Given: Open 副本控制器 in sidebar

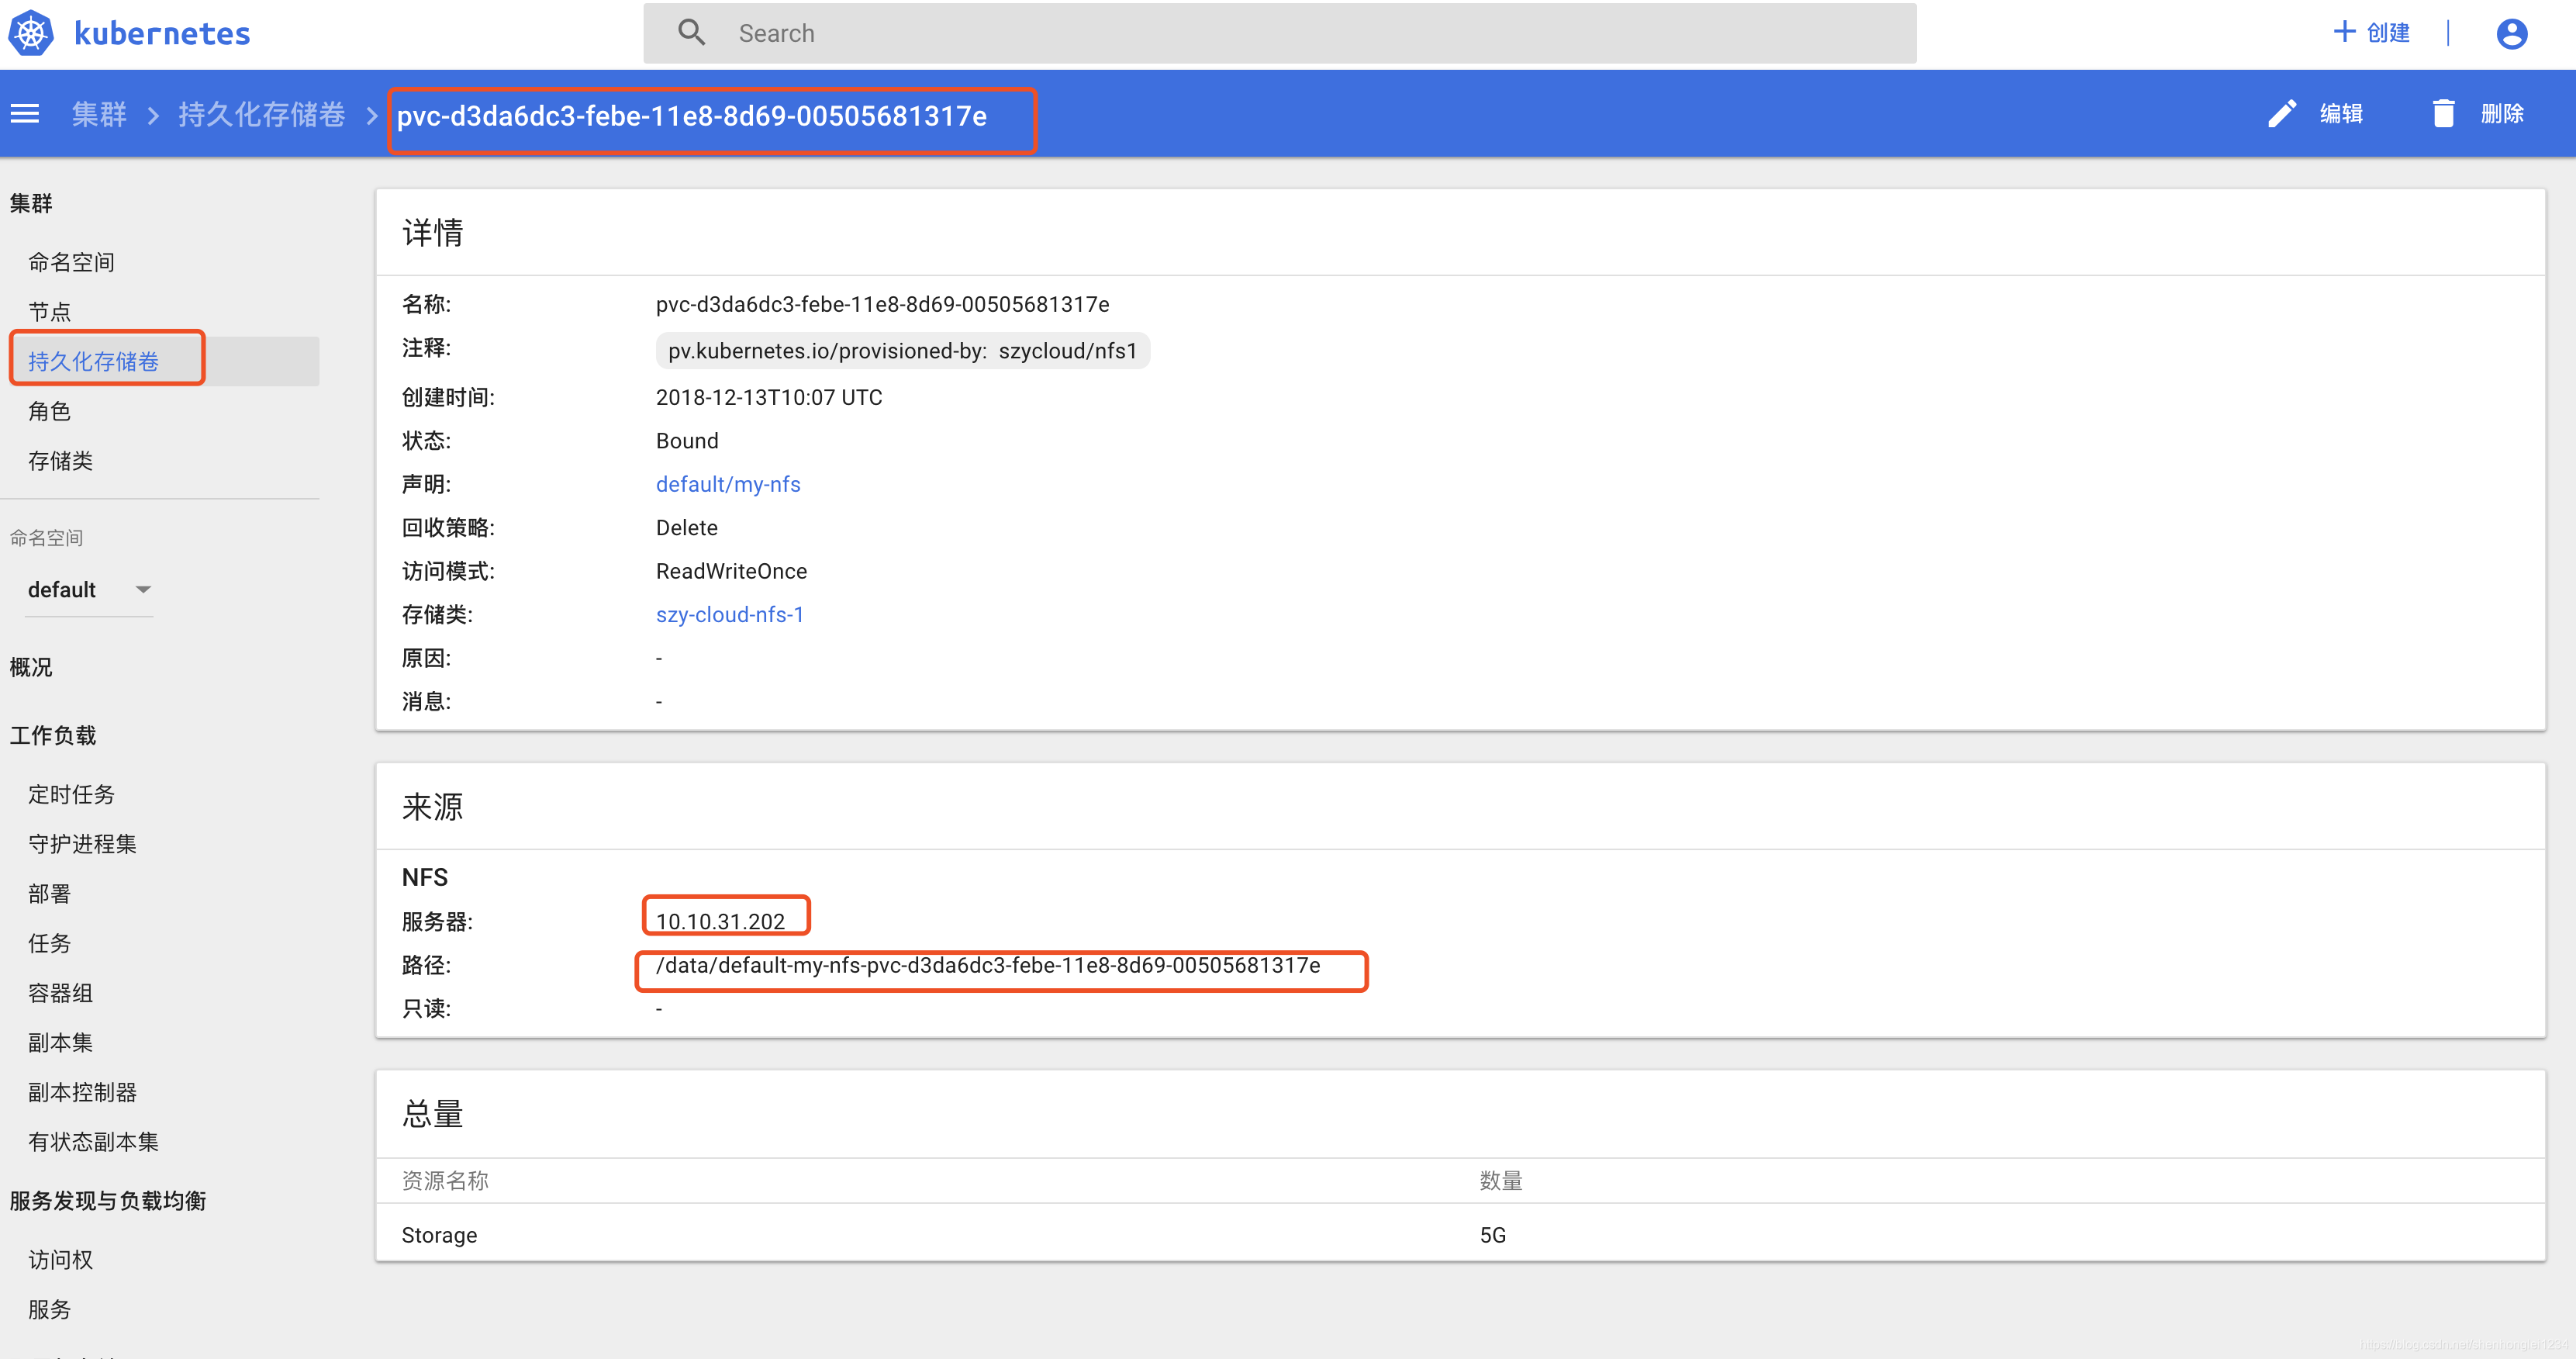Looking at the screenshot, I should point(83,1092).
